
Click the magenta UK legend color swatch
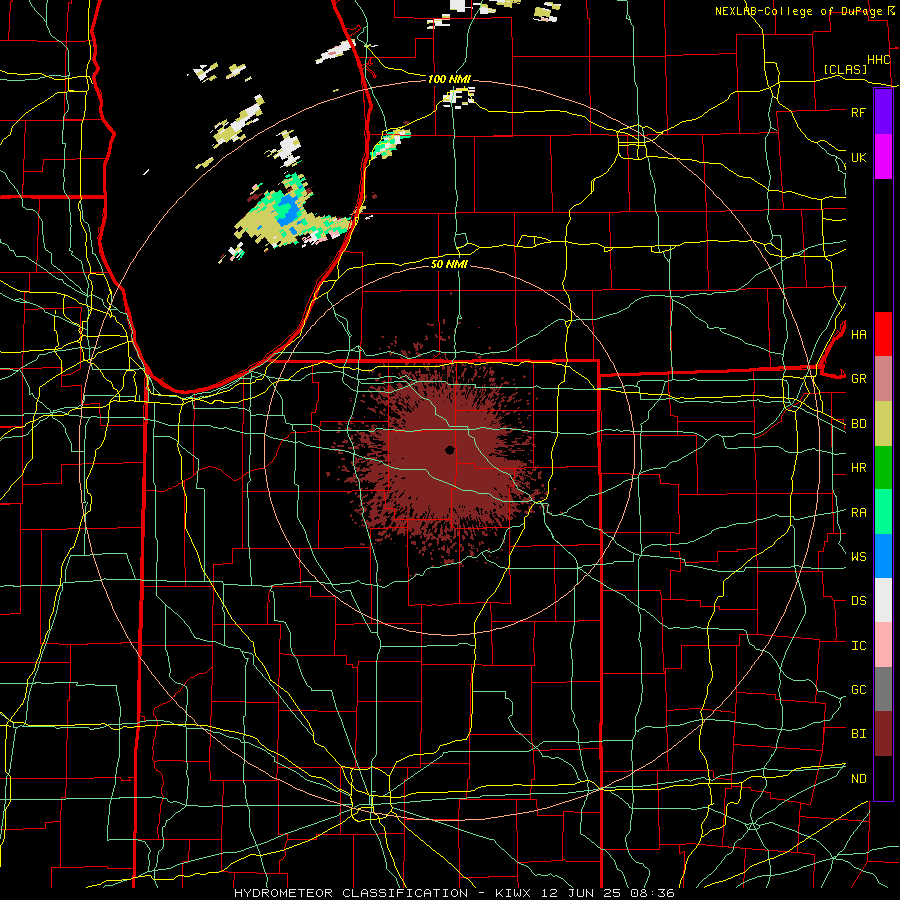[883, 157]
